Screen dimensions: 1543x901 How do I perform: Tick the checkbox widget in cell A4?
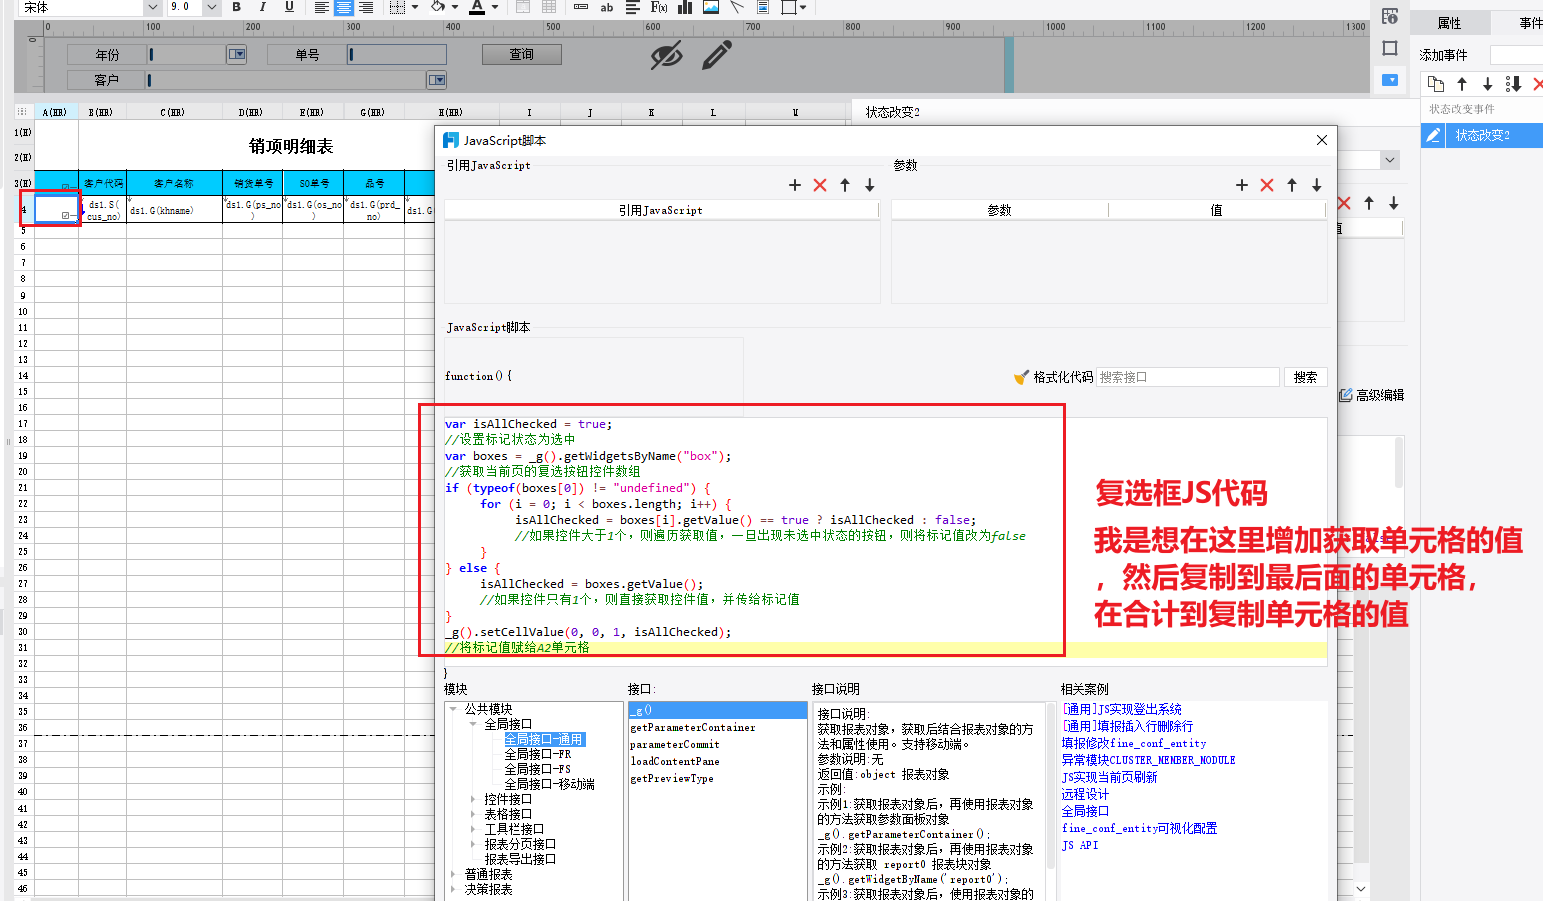click(65, 215)
